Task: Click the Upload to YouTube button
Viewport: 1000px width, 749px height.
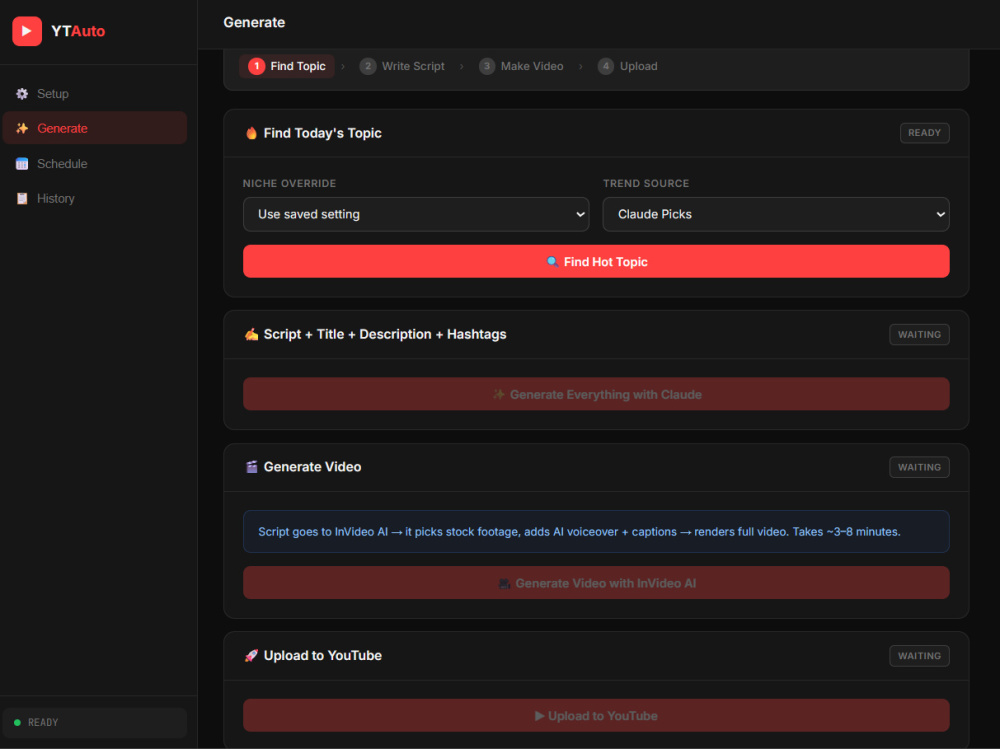Action: click(596, 716)
